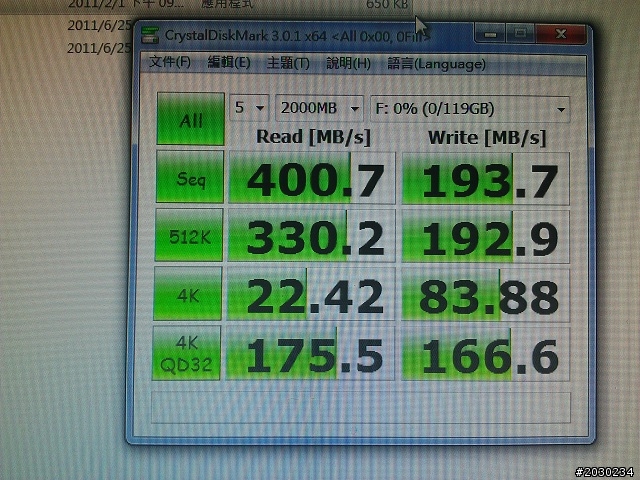Run all benchmarks with the All button

191,118
